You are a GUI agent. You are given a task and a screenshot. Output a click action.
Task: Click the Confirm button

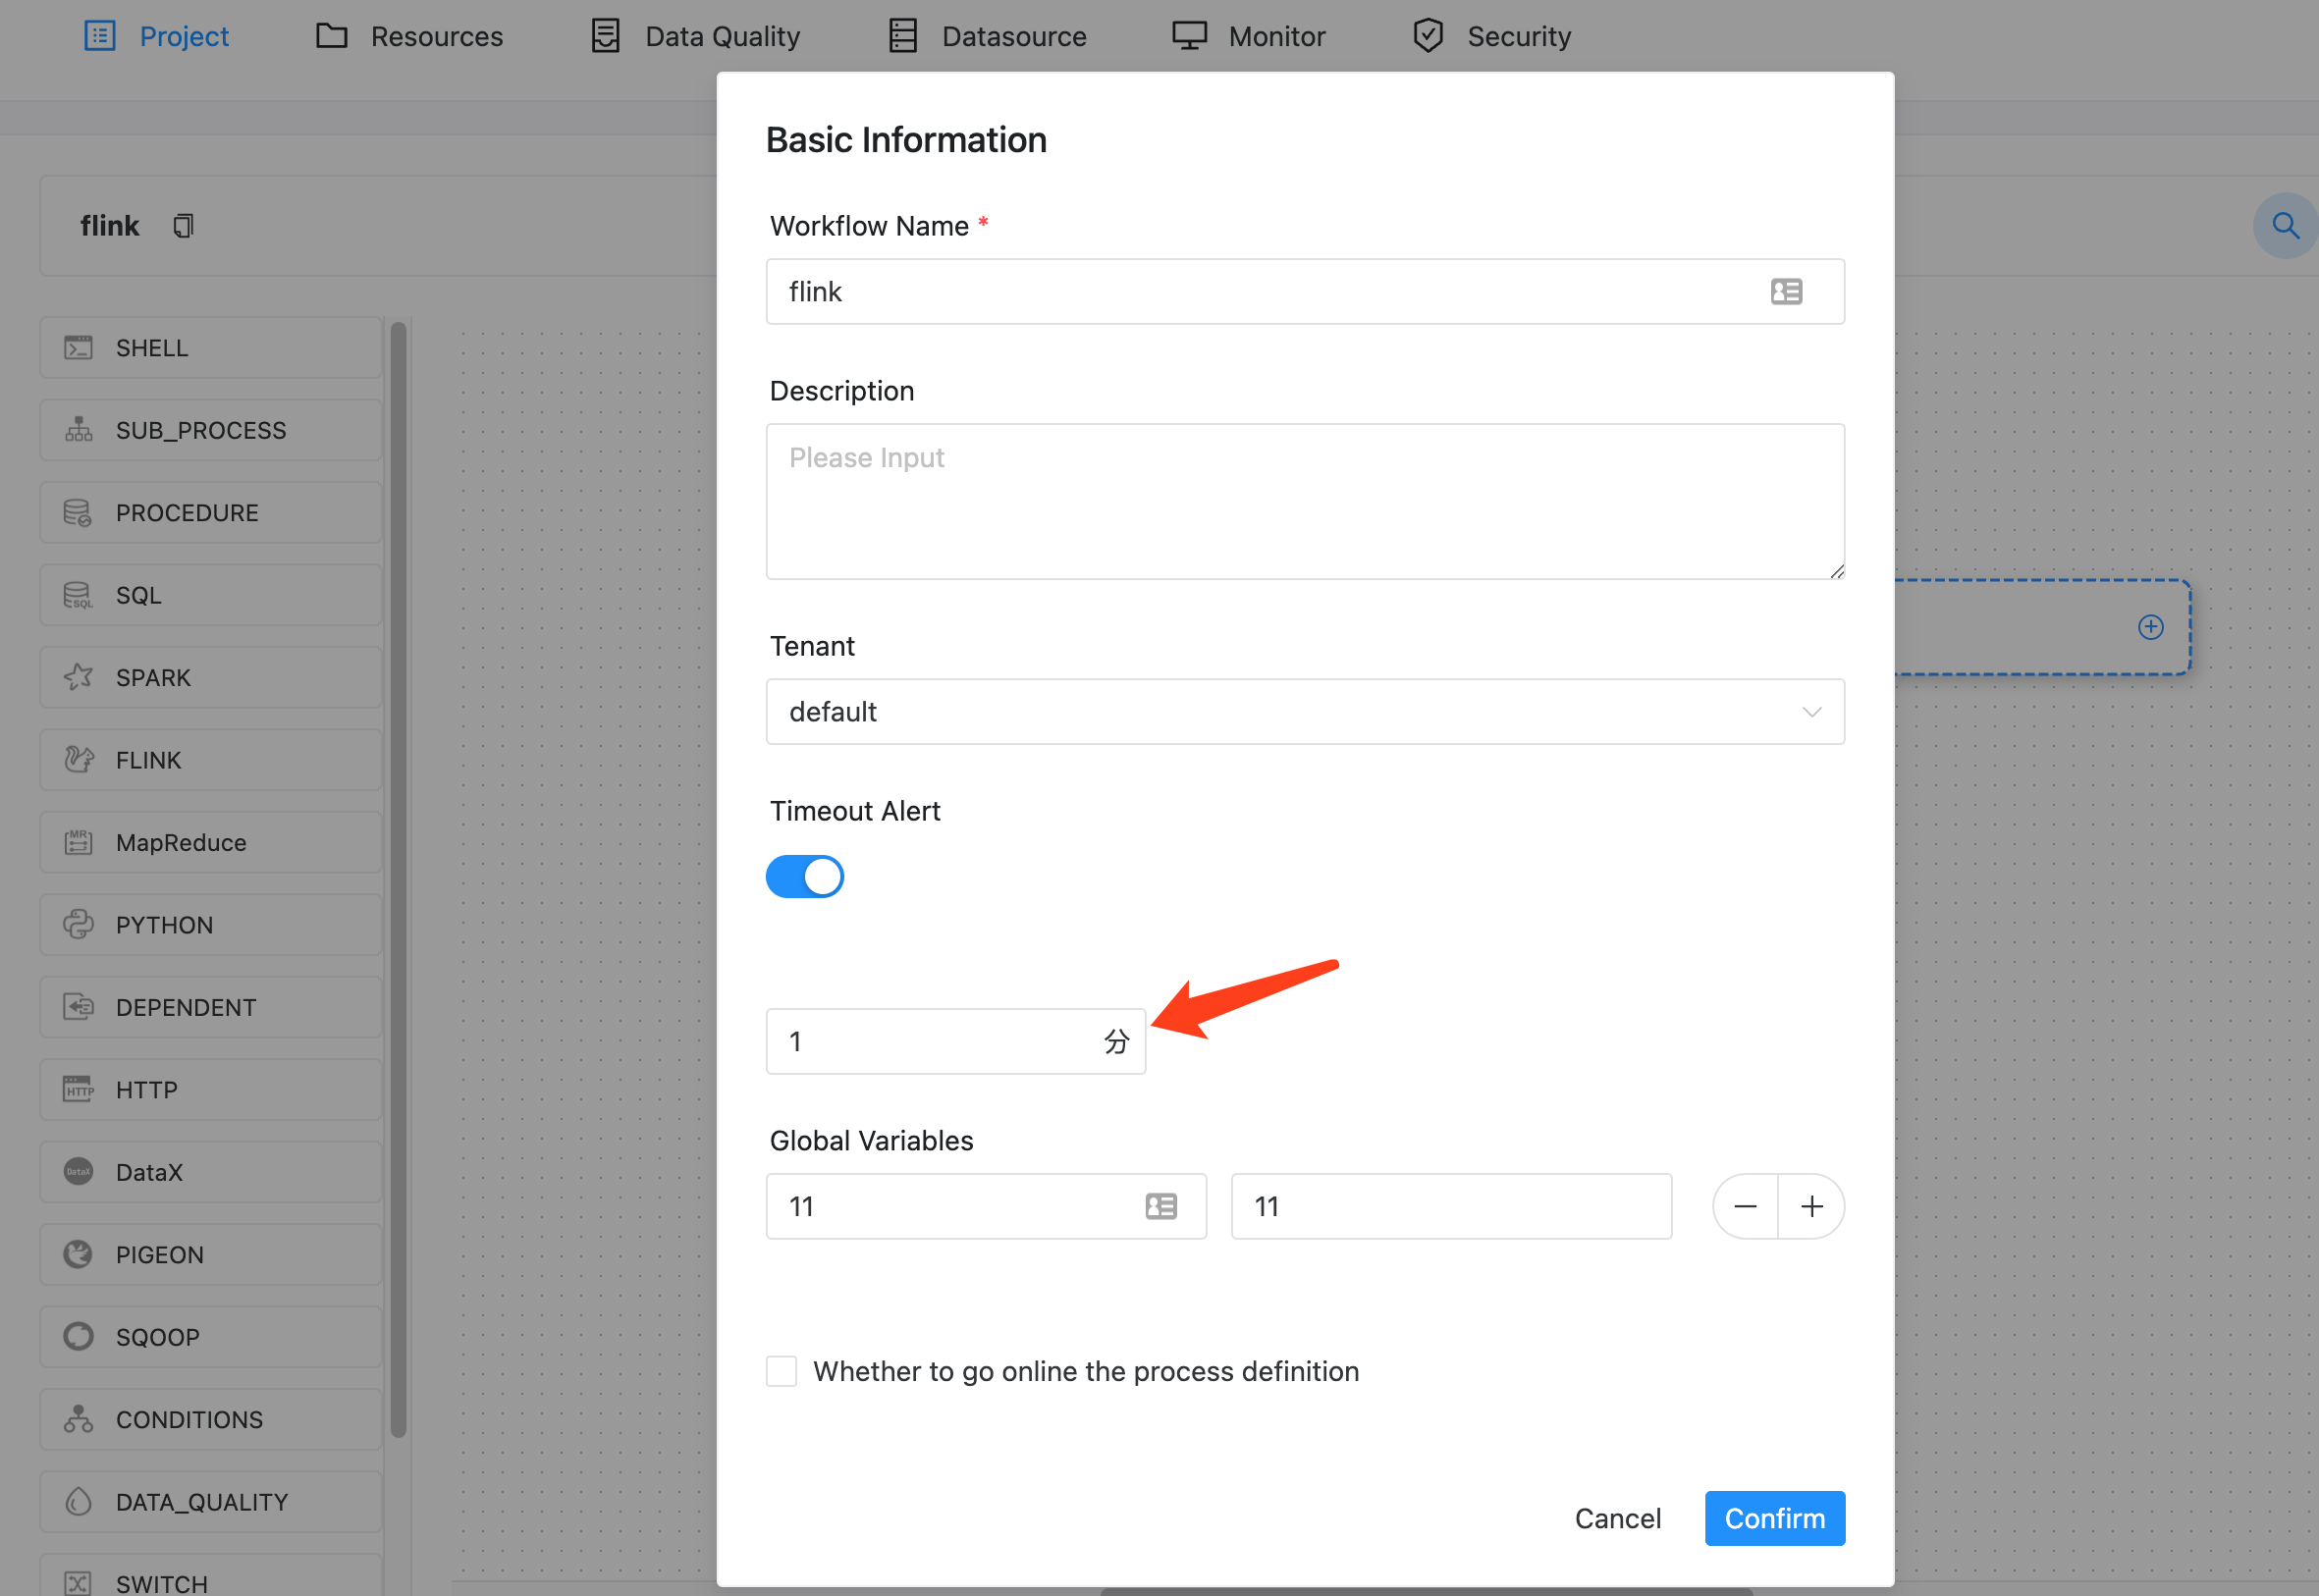coord(1774,1518)
